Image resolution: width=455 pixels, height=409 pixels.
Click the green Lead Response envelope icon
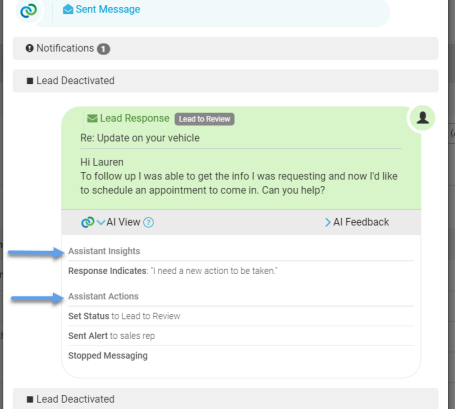pos(92,118)
